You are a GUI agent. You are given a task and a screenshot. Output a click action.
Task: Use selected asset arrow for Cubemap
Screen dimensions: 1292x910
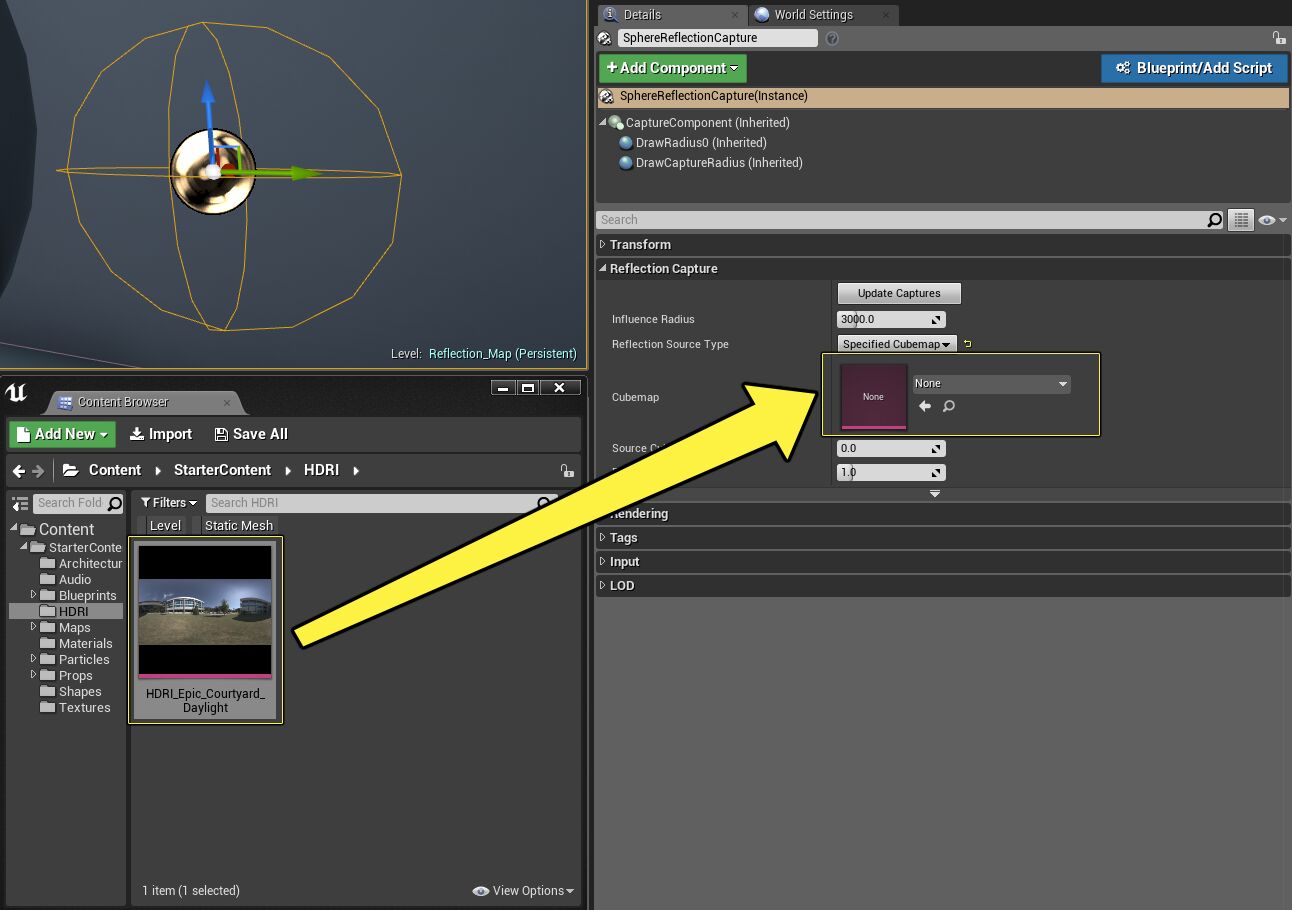pos(925,406)
